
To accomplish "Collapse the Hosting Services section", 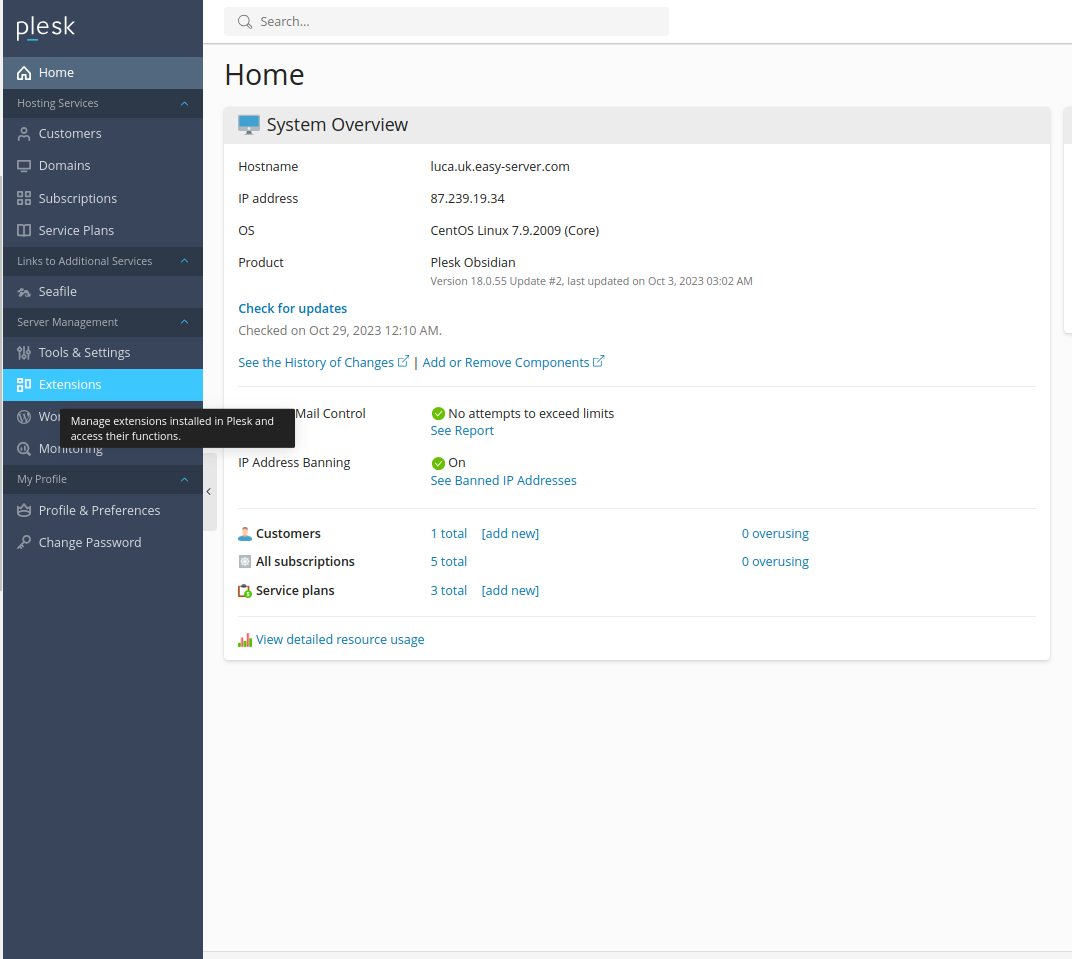I will coord(184,103).
